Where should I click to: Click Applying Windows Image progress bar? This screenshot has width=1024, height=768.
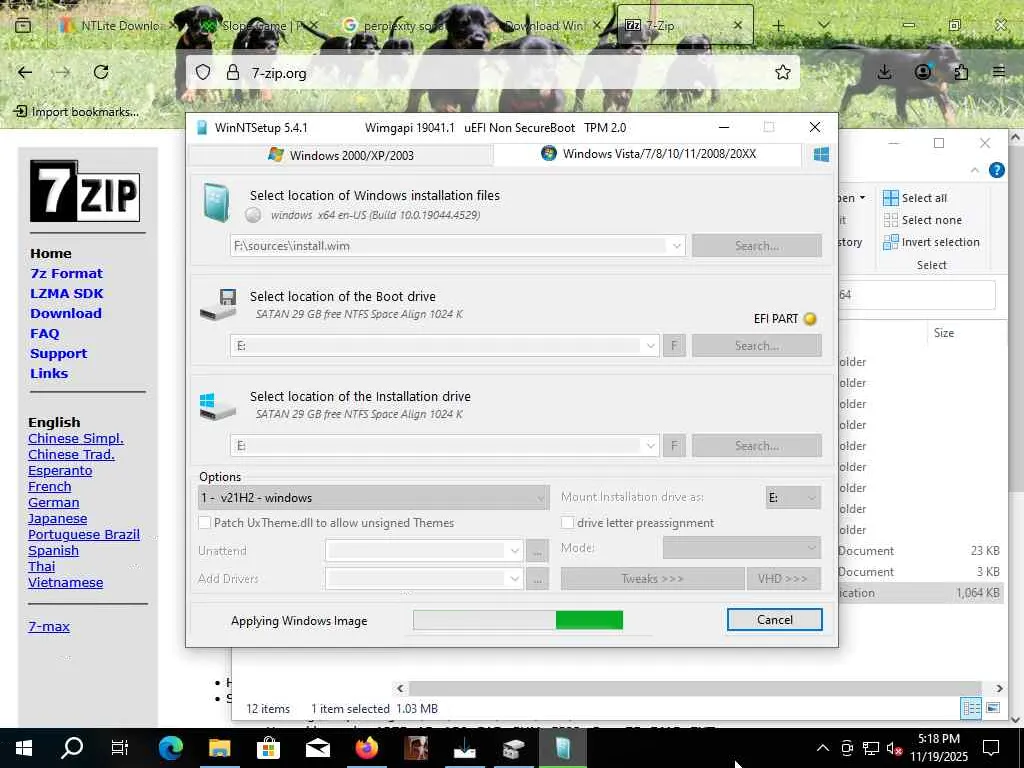(518, 620)
